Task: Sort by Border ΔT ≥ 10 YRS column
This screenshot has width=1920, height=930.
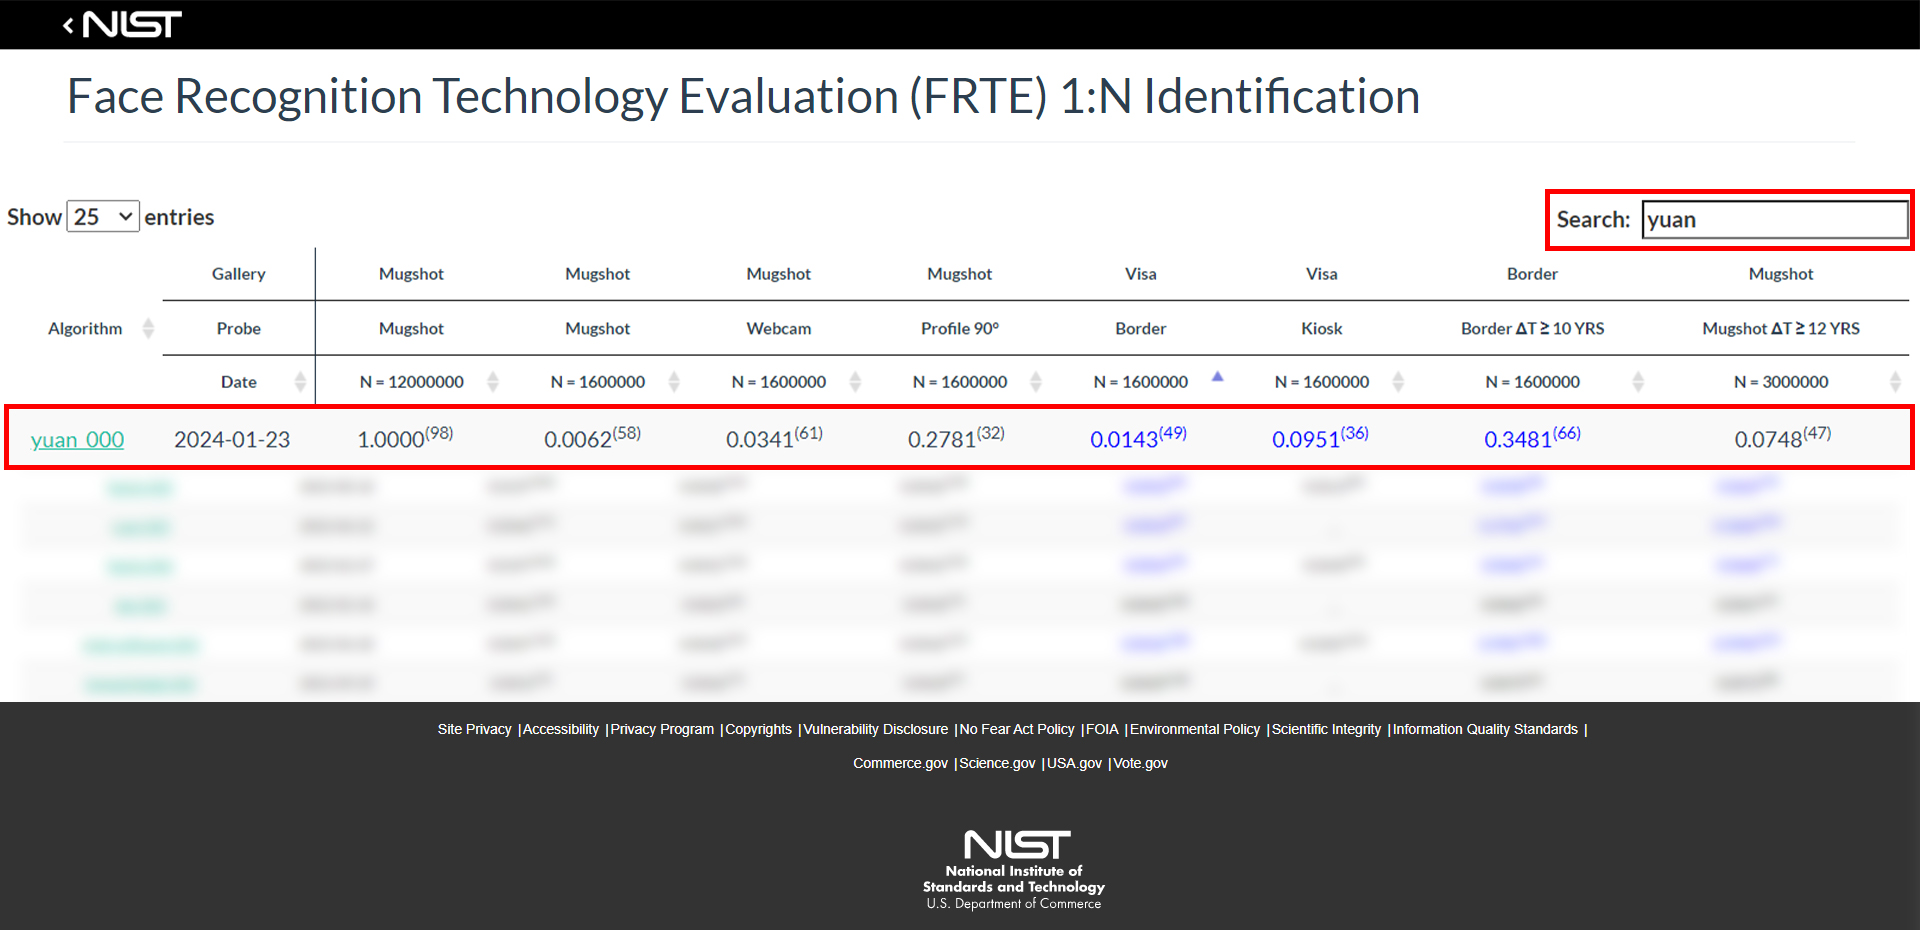Action: point(1638,381)
